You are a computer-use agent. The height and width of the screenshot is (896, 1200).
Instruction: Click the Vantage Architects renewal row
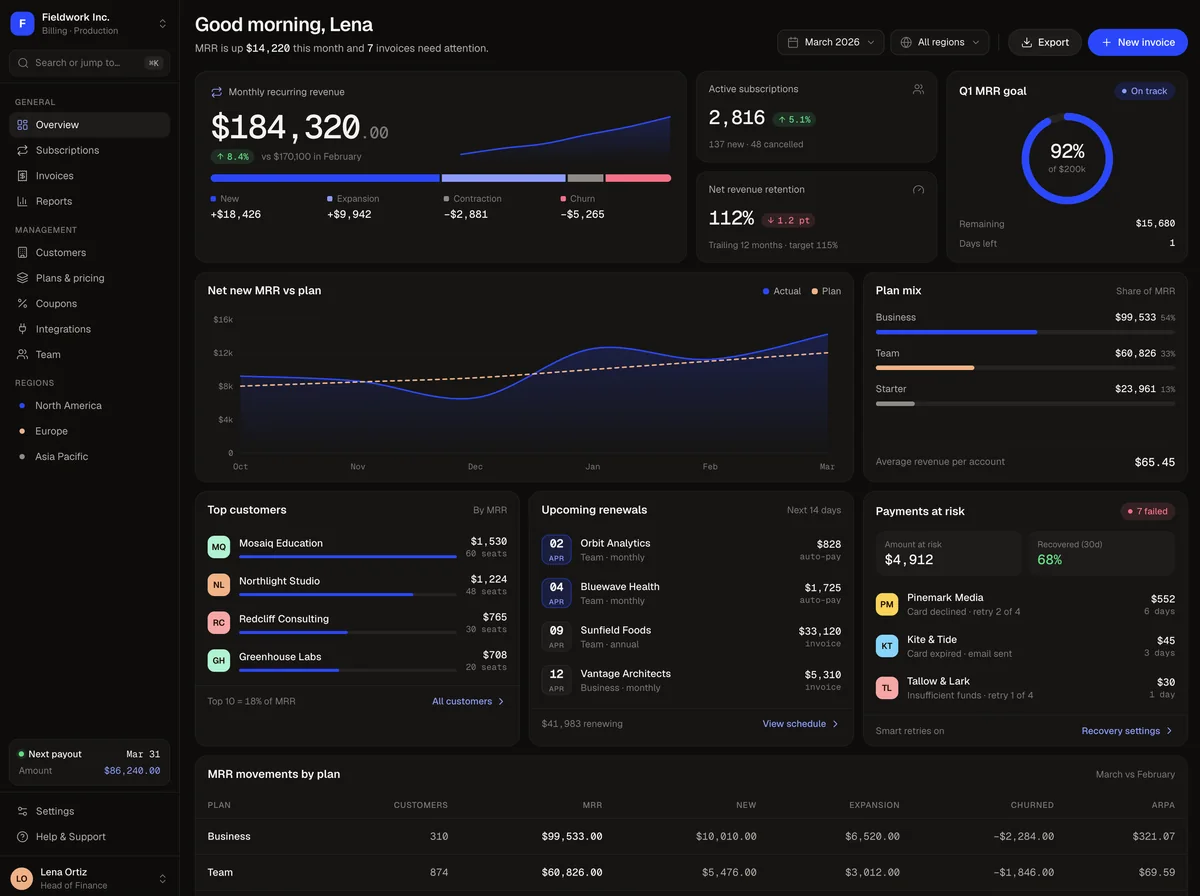[x=691, y=680]
